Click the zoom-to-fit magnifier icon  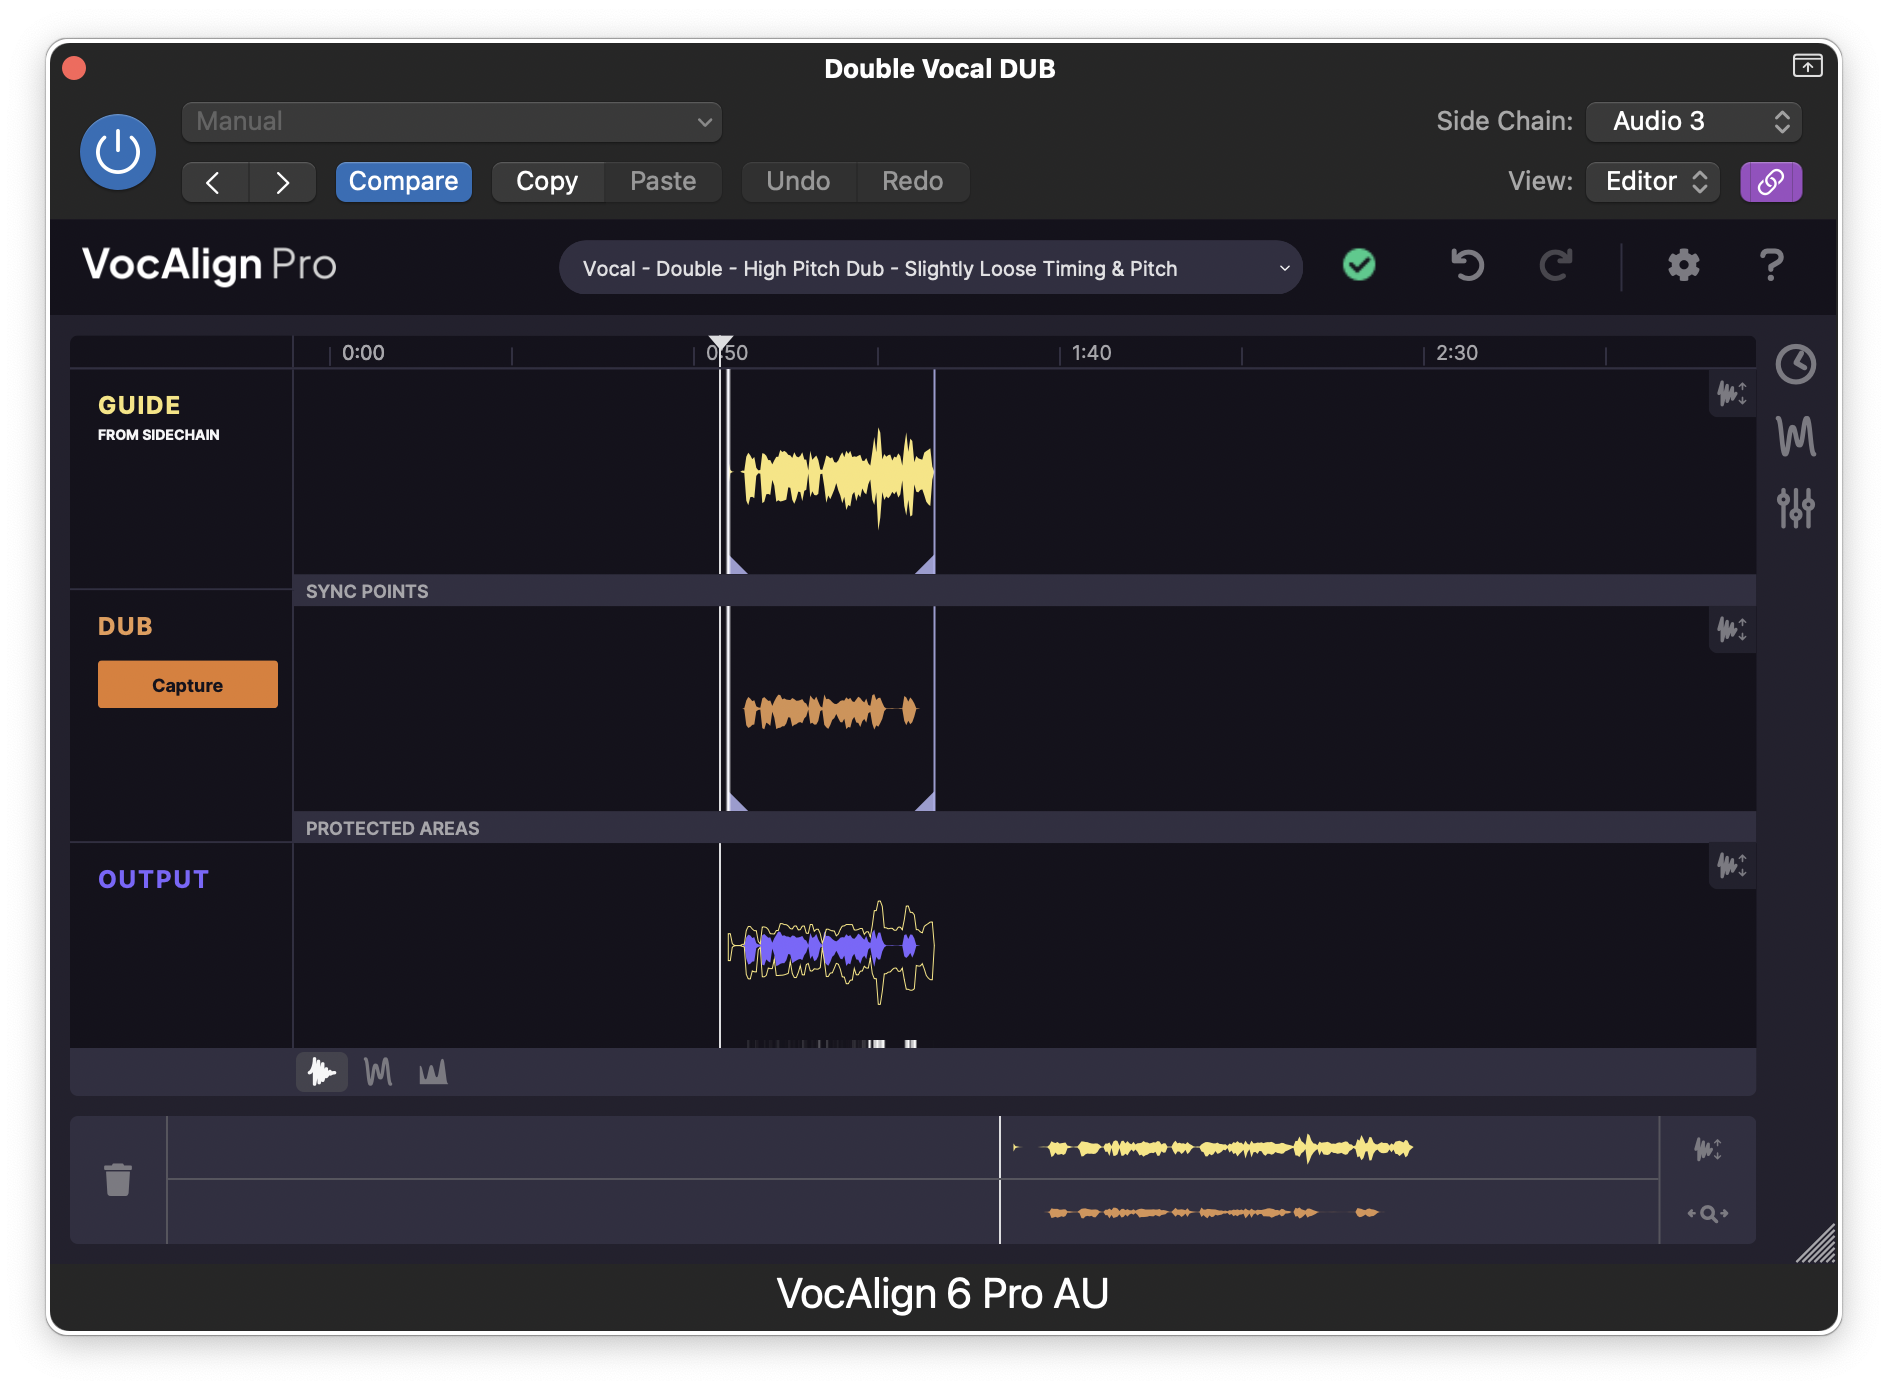tap(1707, 1213)
